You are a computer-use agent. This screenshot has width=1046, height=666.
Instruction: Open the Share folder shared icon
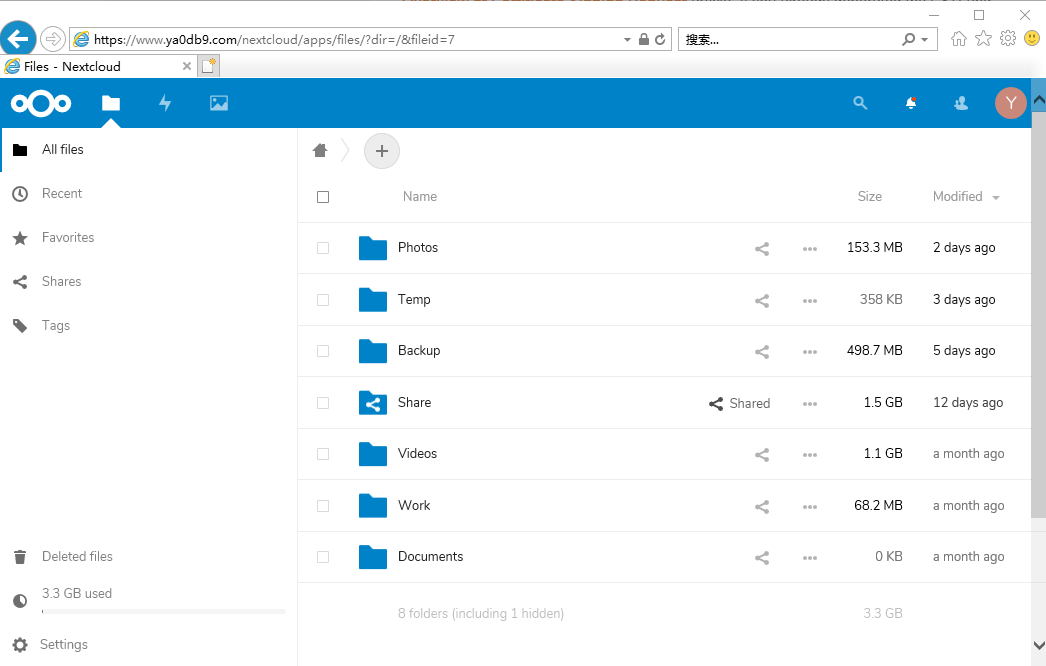[x=373, y=403]
